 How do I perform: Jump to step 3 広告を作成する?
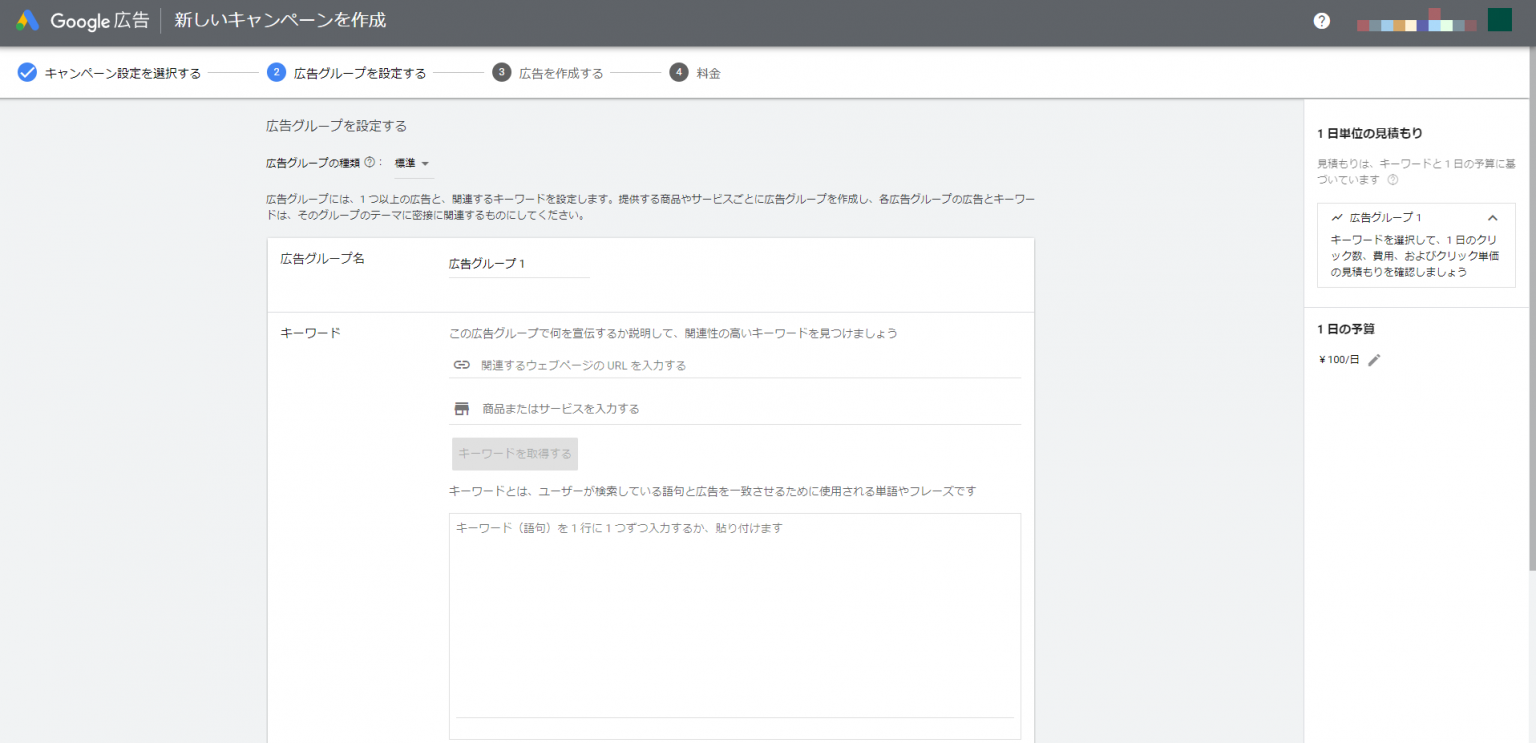548,73
